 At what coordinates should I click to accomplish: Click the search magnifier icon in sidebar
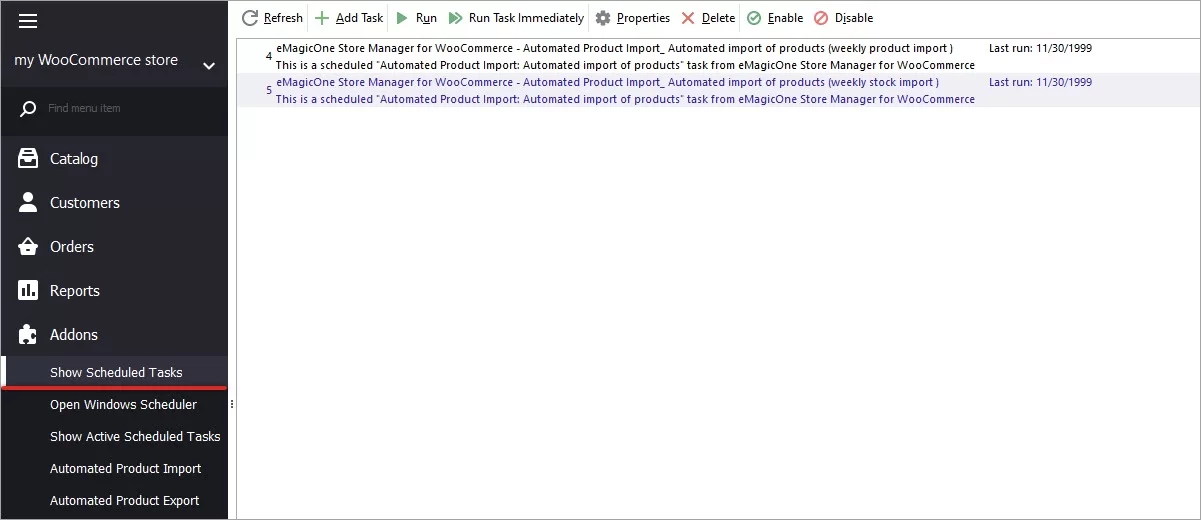29,108
